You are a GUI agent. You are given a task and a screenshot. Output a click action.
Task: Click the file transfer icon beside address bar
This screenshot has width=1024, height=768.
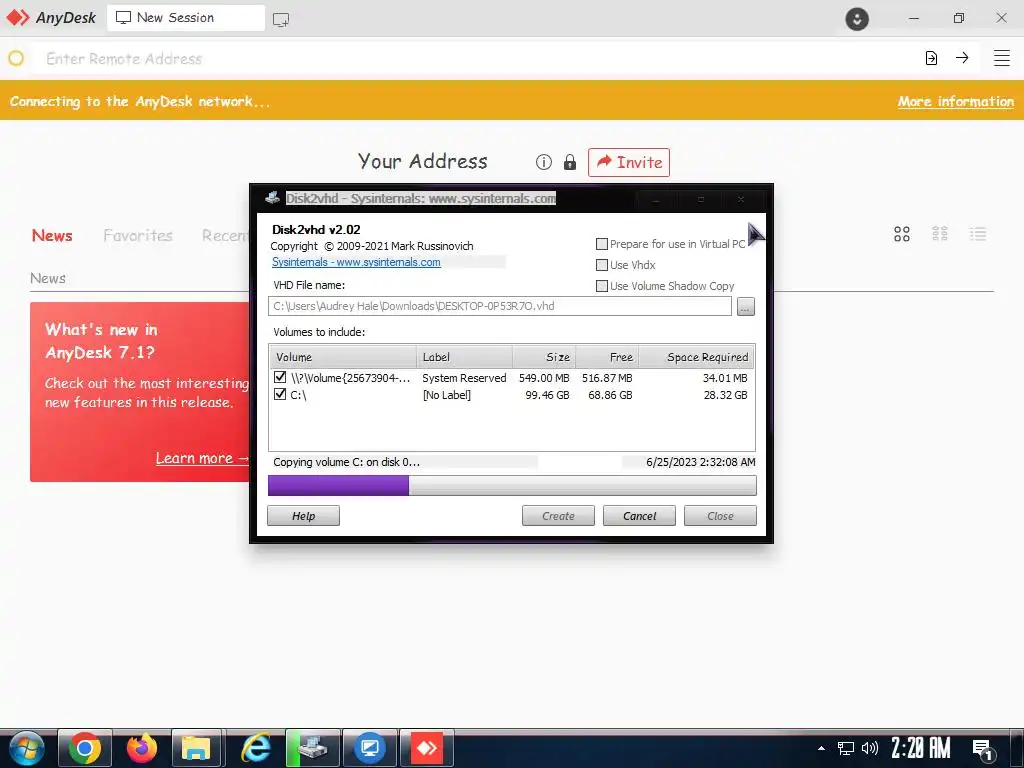pos(931,58)
